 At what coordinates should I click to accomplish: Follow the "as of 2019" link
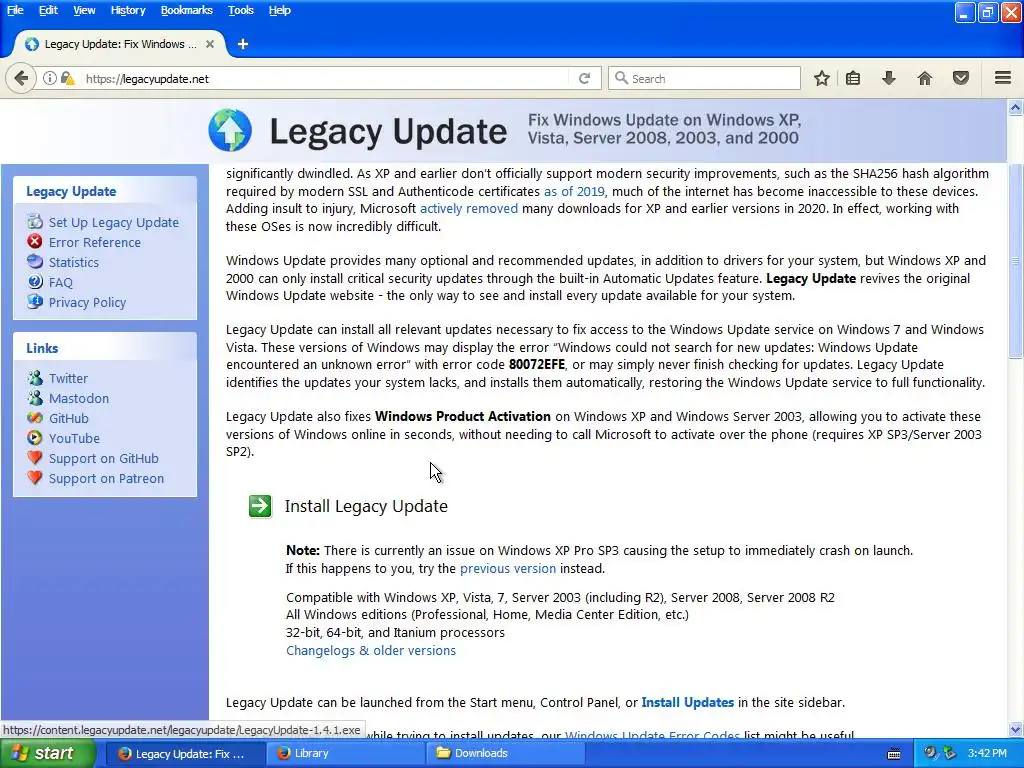574,191
